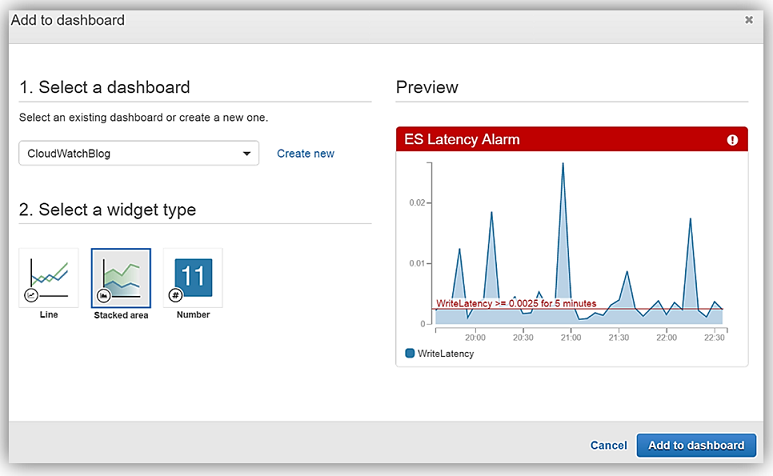Click the Line label under the widget
The height and width of the screenshot is (476, 773).
(48, 315)
